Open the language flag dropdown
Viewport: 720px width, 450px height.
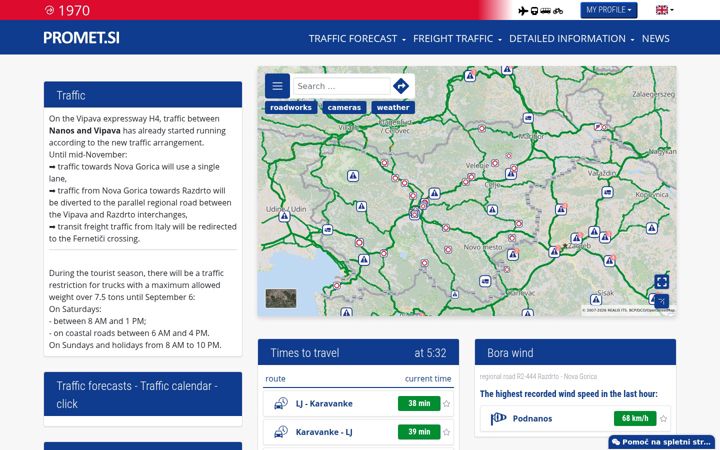point(664,10)
